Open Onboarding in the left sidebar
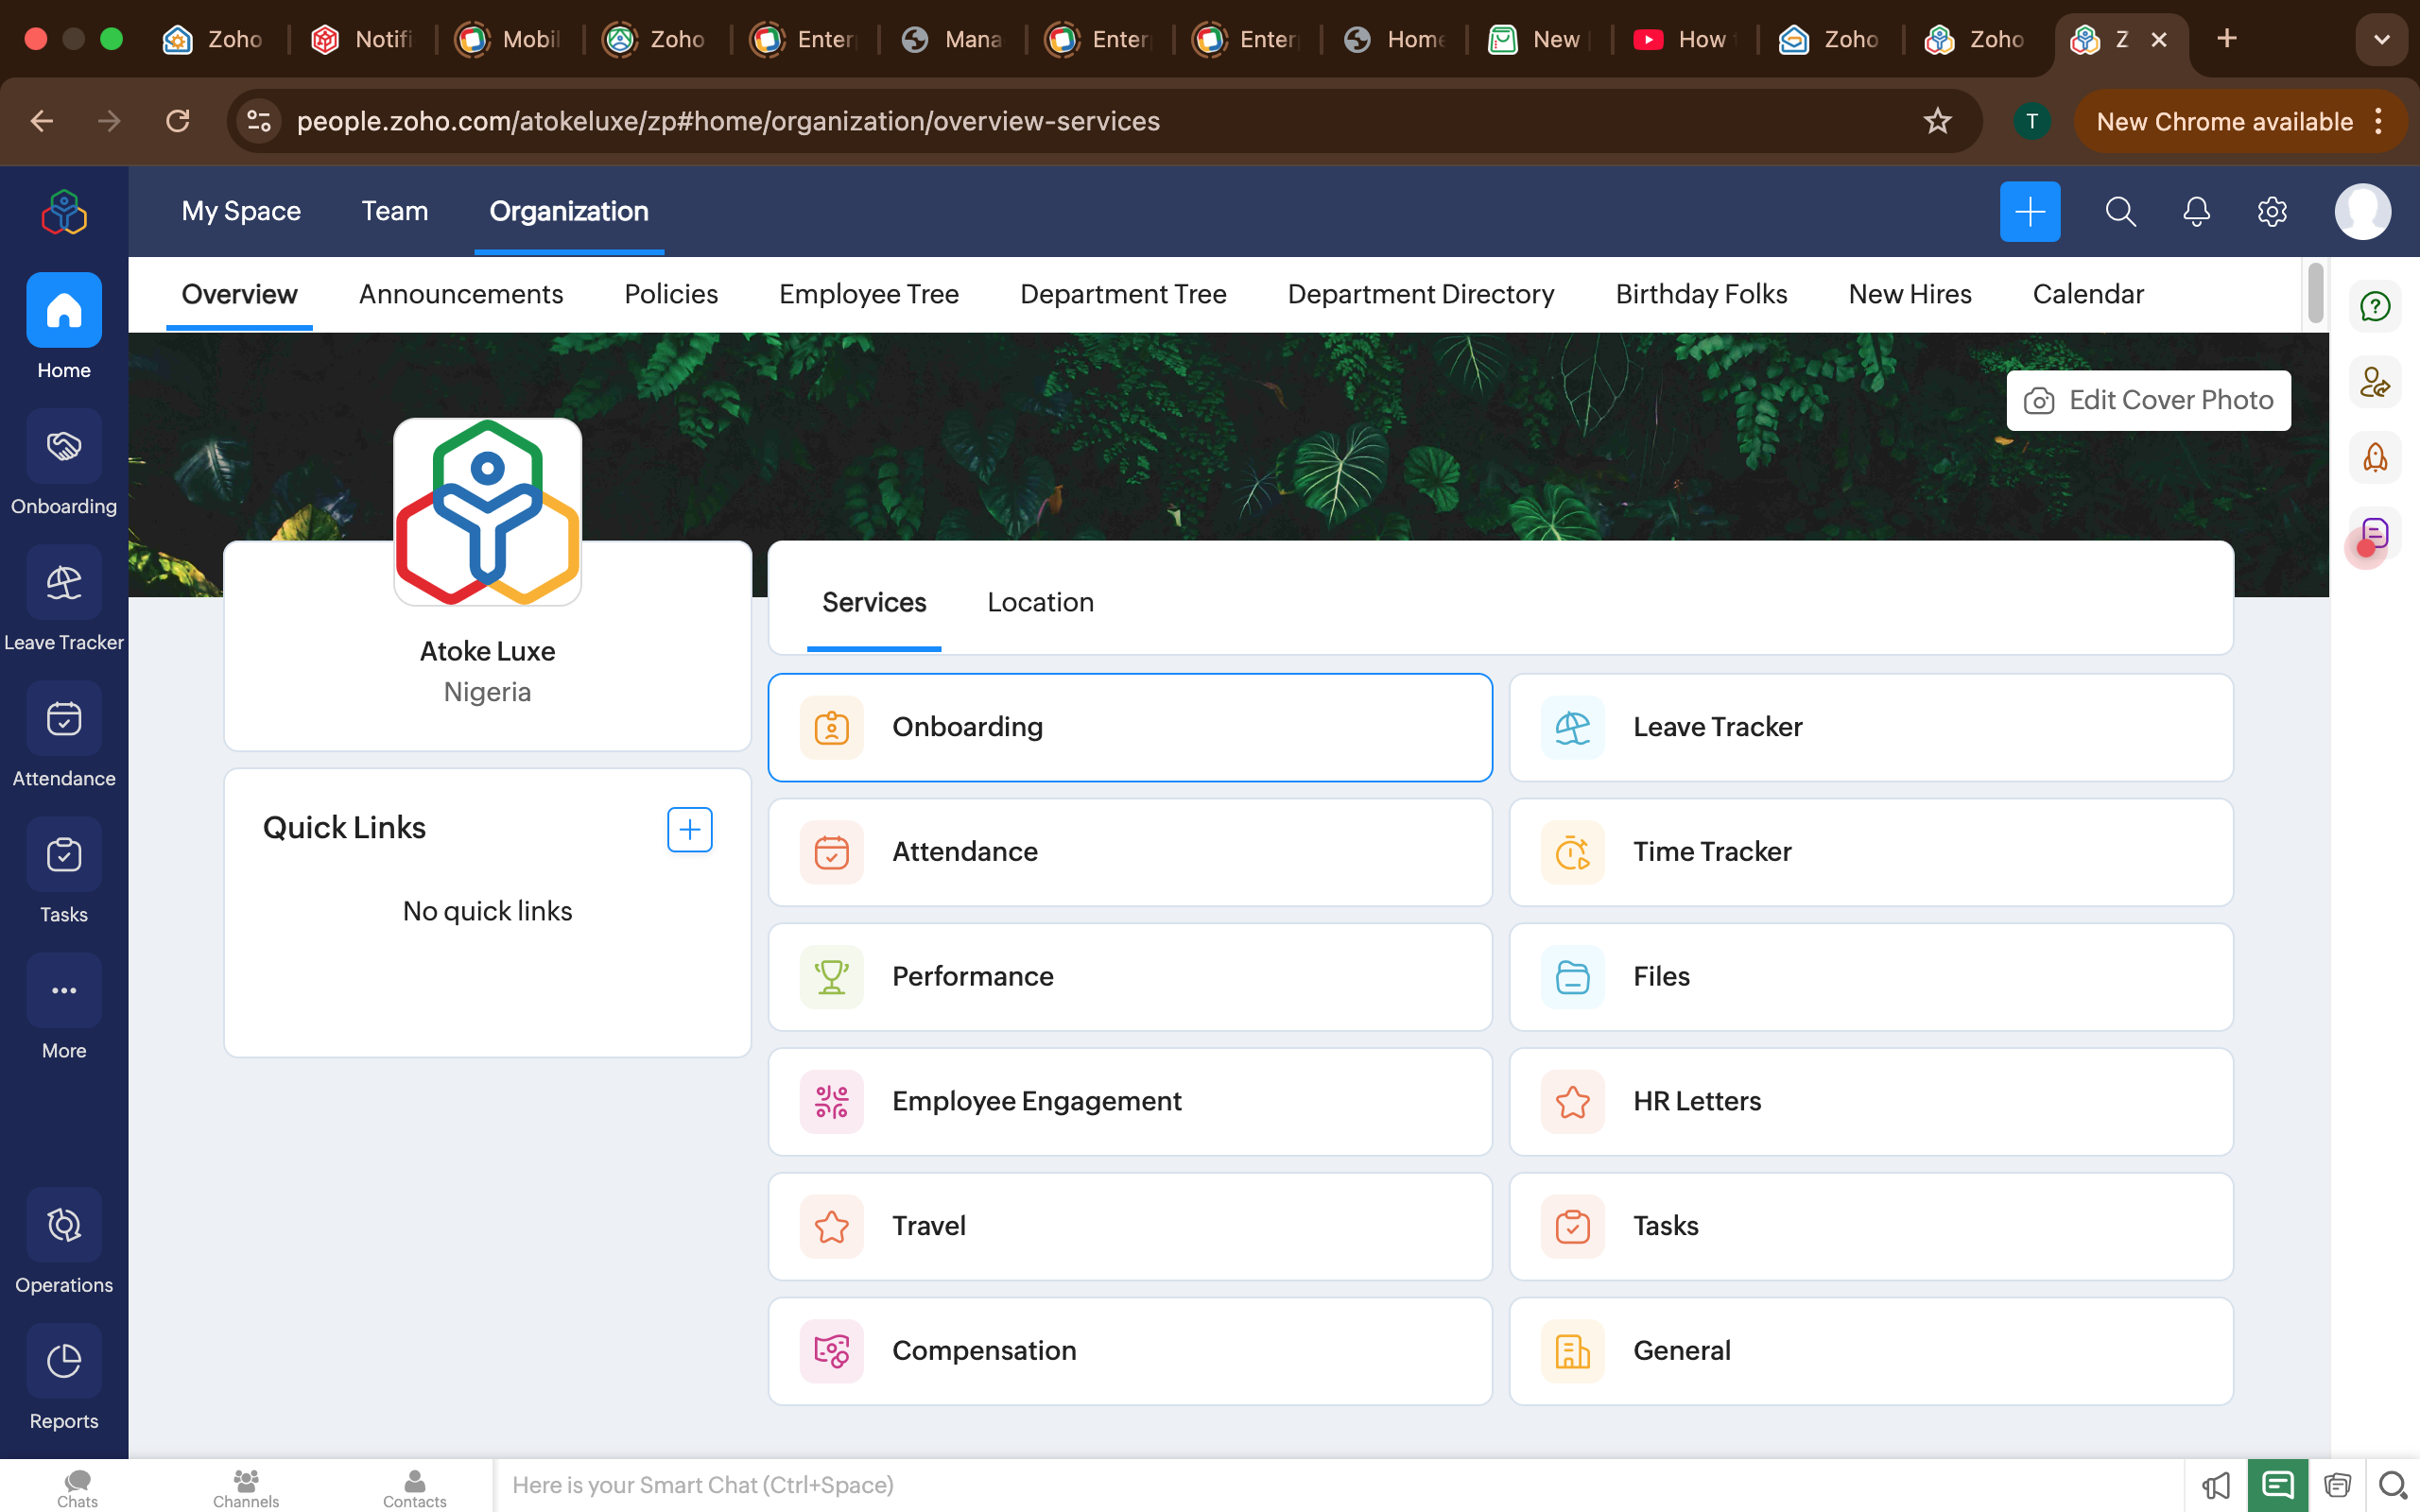The image size is (2420, 1512). 64,447
